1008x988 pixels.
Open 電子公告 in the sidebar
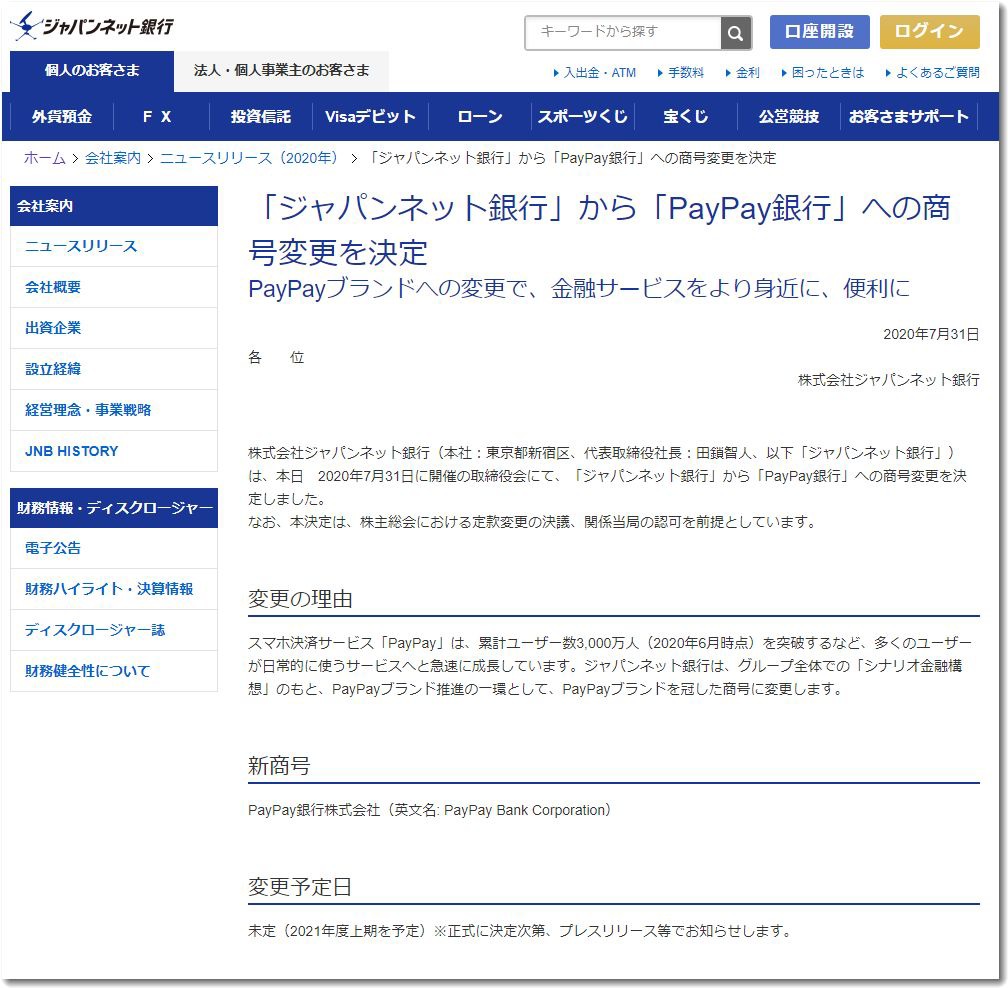pyautogui.click(x=114, y=548)
